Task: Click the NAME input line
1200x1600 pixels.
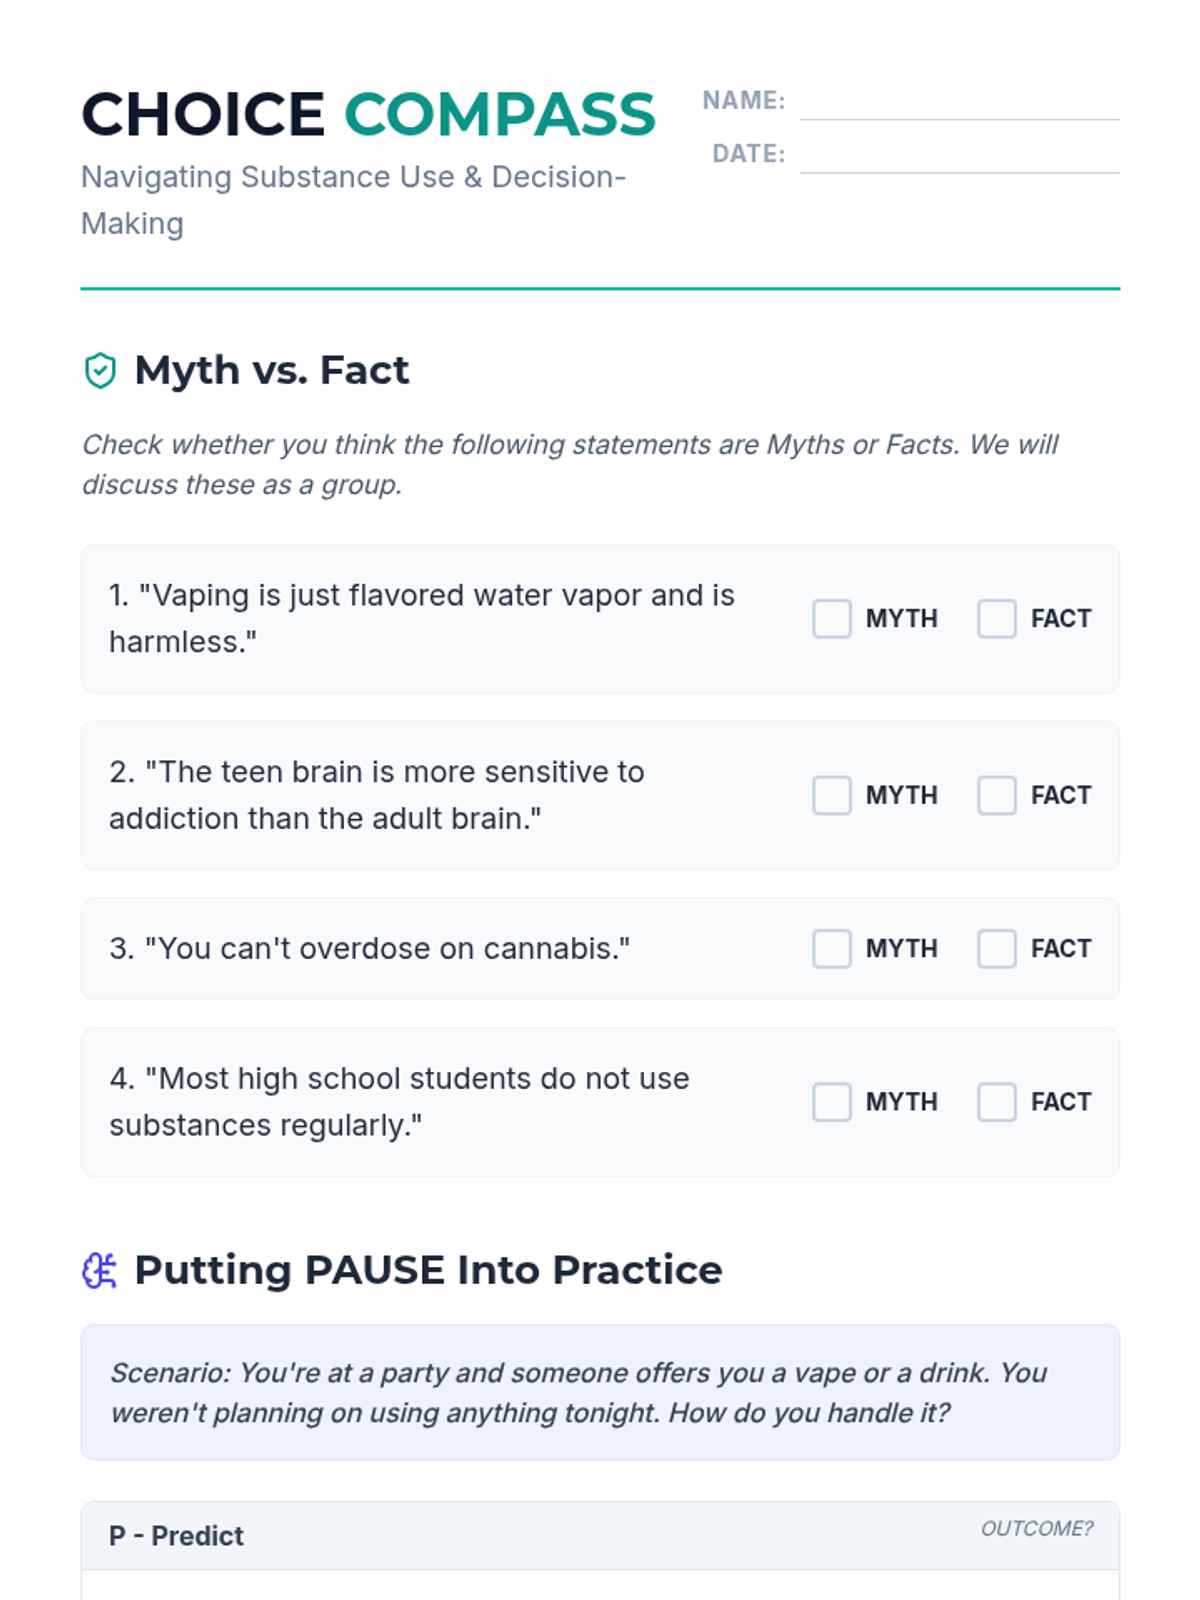Action: [959, 104]
